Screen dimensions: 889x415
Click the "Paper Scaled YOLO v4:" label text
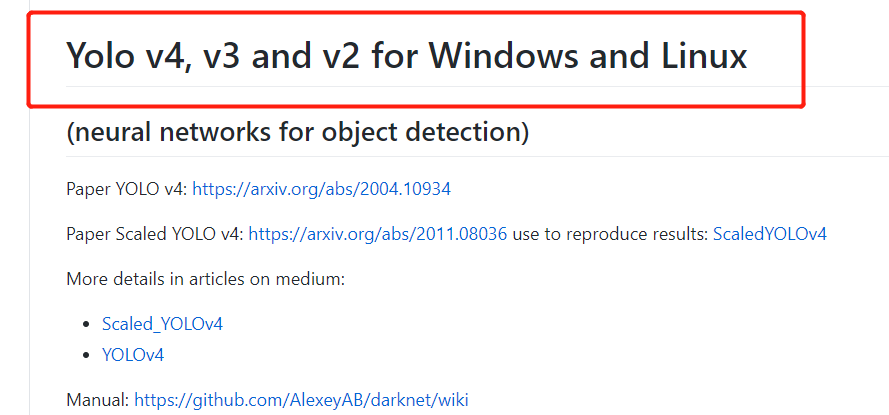(x=155, y=234)
